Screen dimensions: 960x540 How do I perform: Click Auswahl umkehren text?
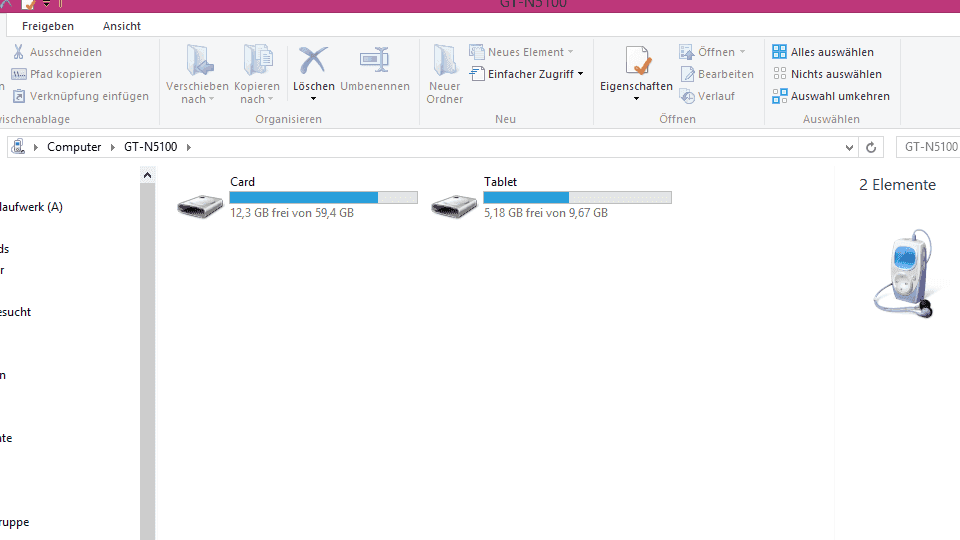840,96
